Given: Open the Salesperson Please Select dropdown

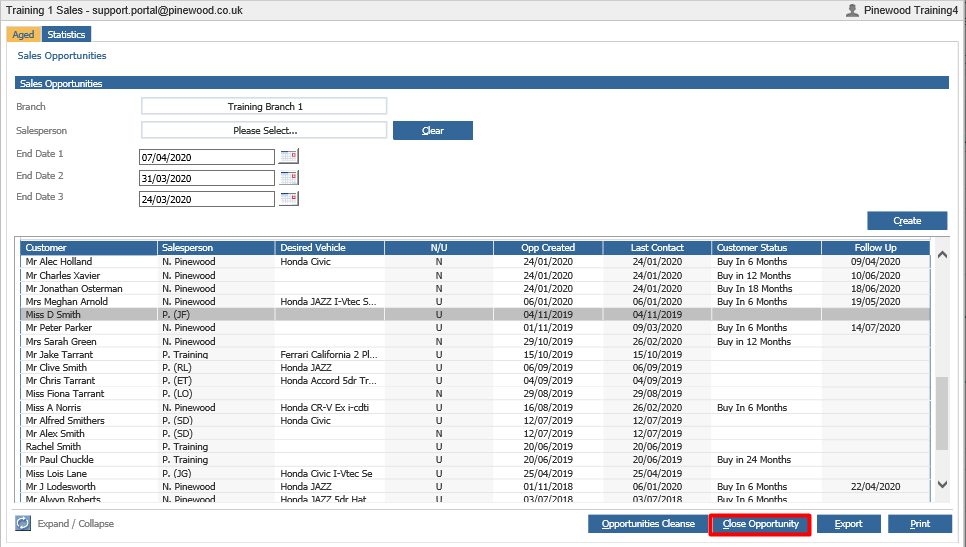Looking at the screenshot, I should click(x=264, y=130).
